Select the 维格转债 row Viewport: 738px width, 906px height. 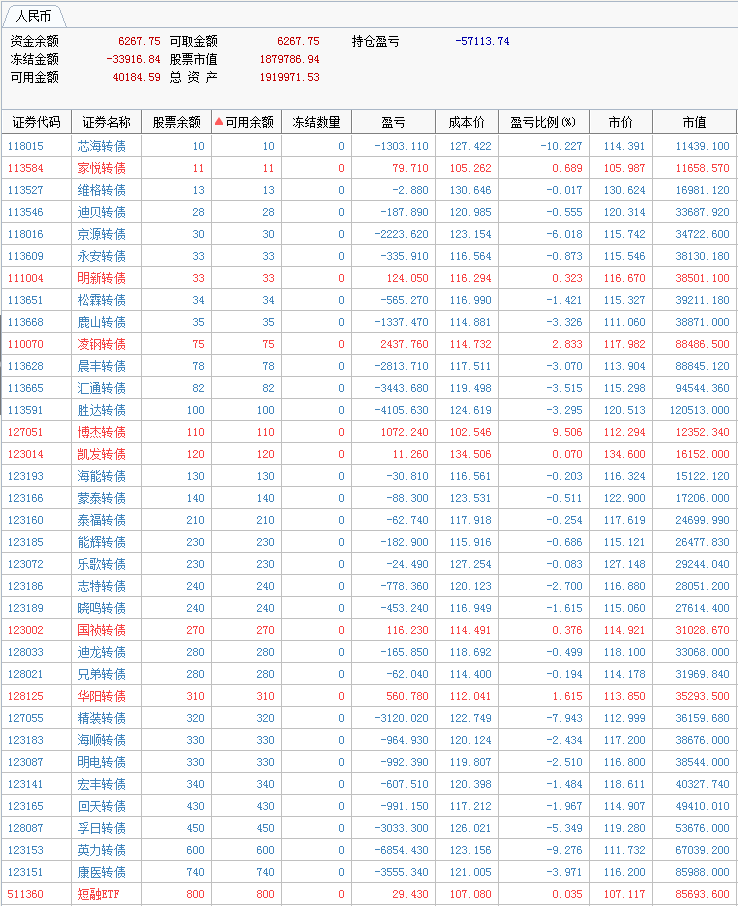[369, 190]
